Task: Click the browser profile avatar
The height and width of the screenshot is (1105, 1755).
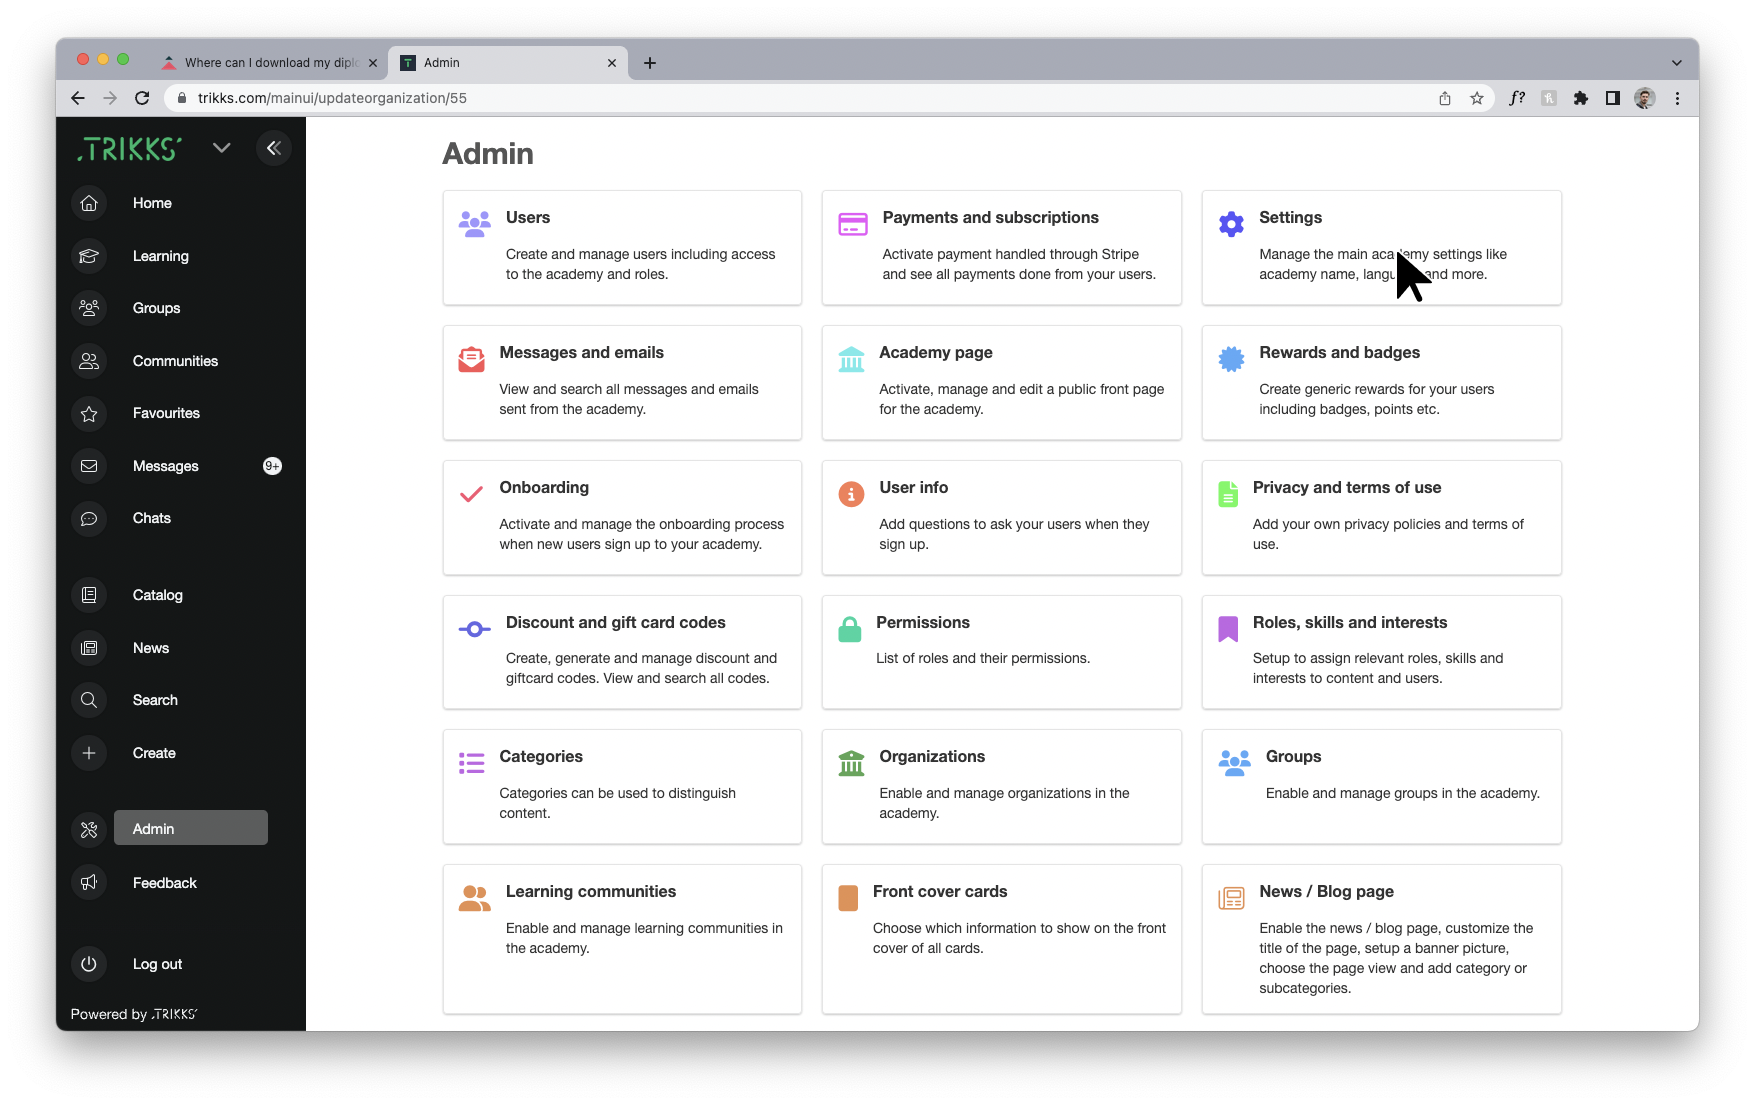Action: [x=1645, y=98]
